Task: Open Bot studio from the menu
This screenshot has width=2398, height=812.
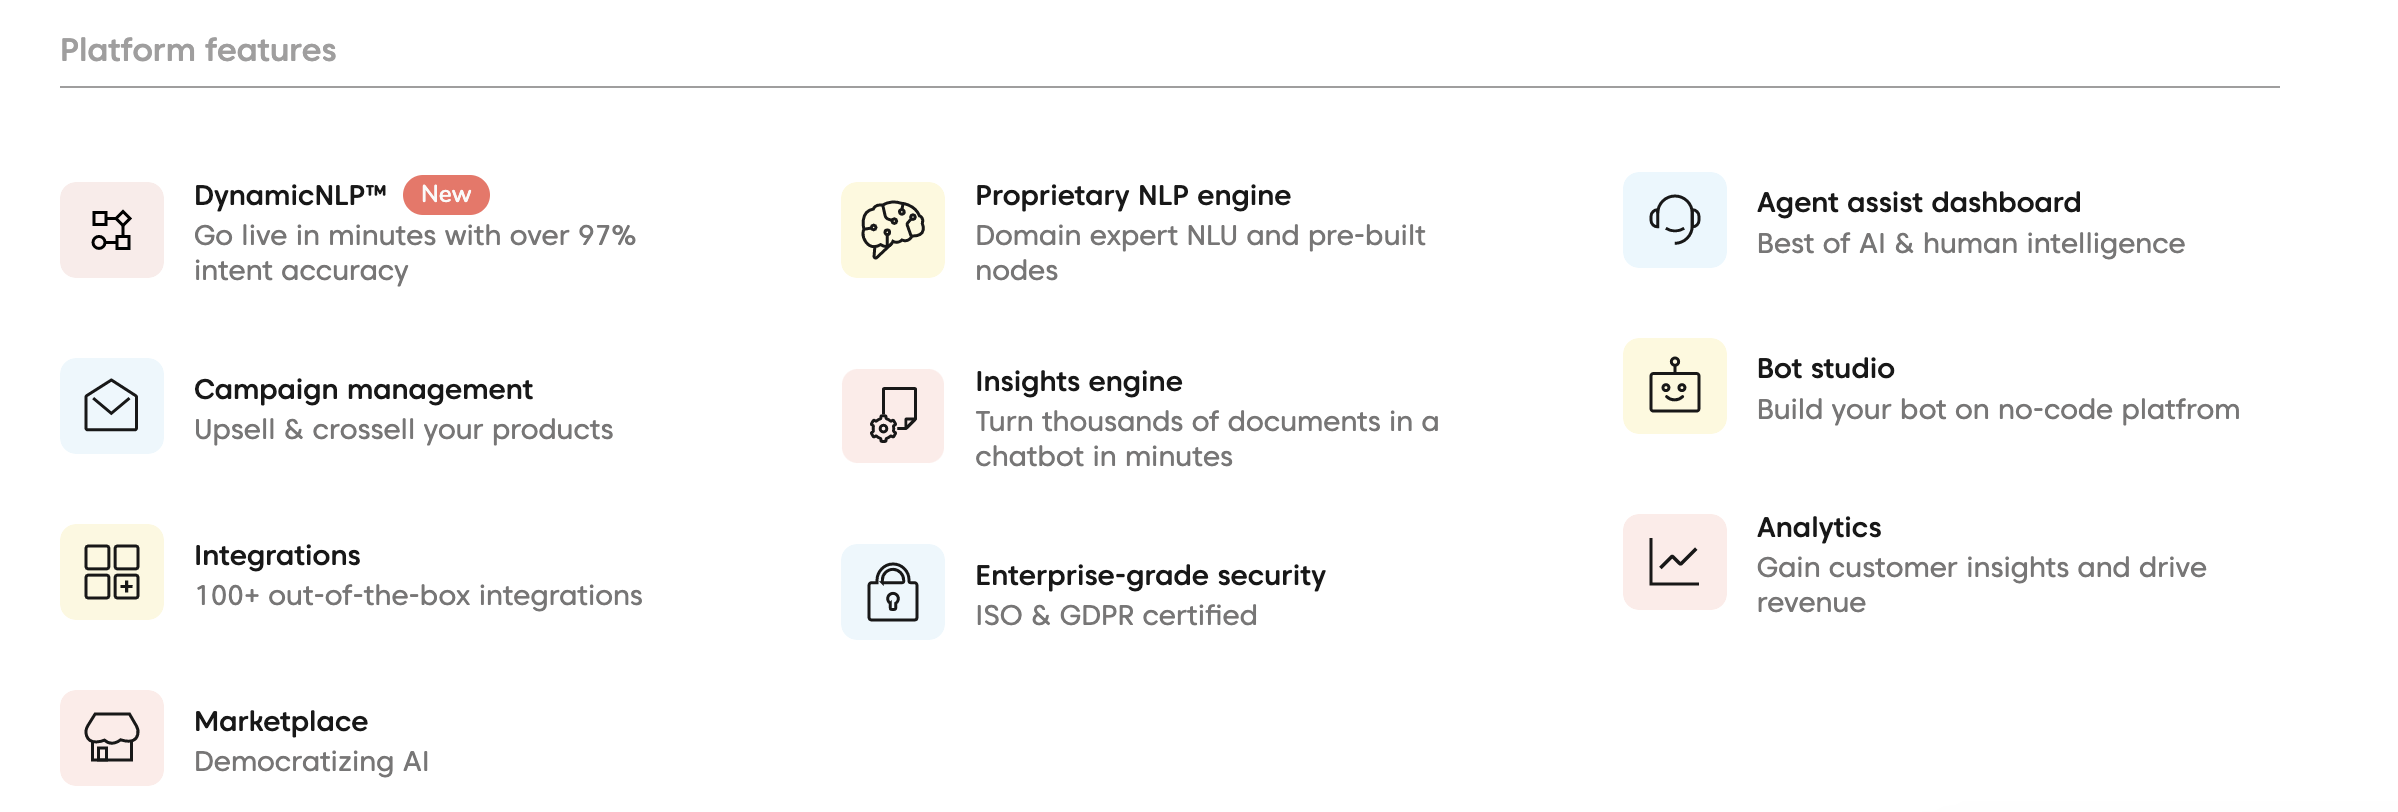Action: pyautogui.click(x=1826, y=368)
